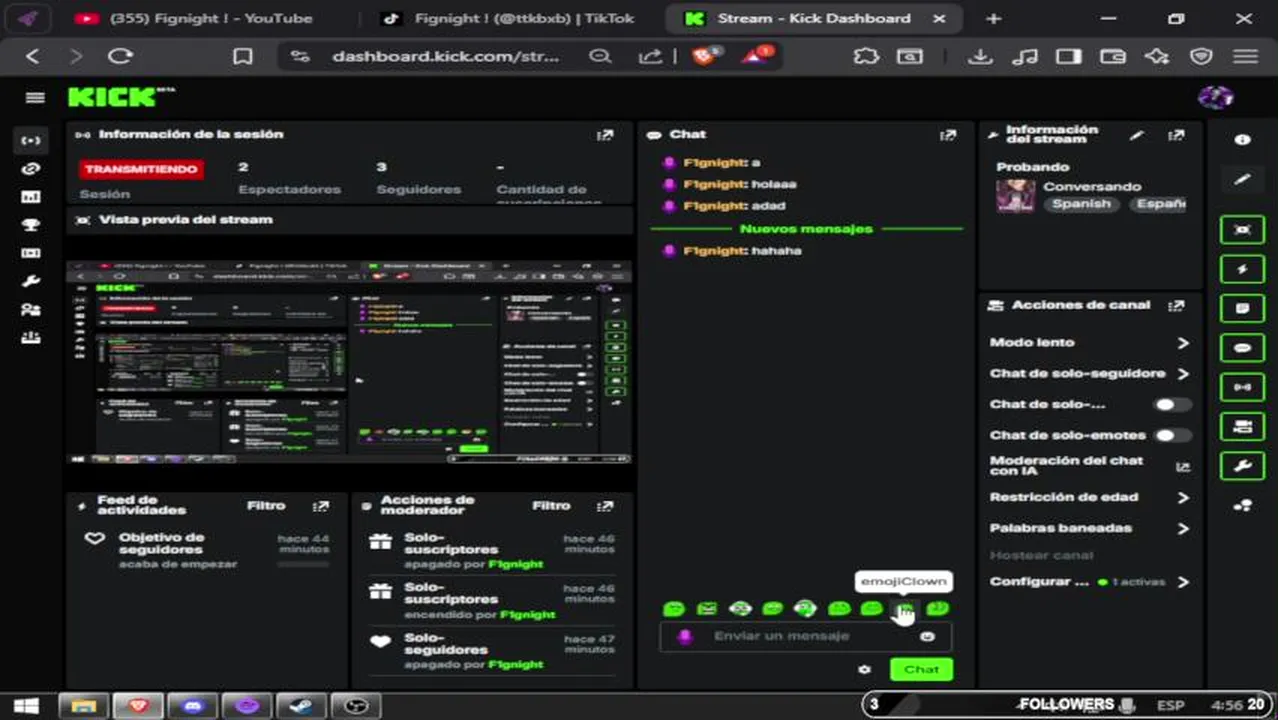1278x720 pixels.
Task: Toggle the Chat de solo-... switch
Action: [1172, 405]
